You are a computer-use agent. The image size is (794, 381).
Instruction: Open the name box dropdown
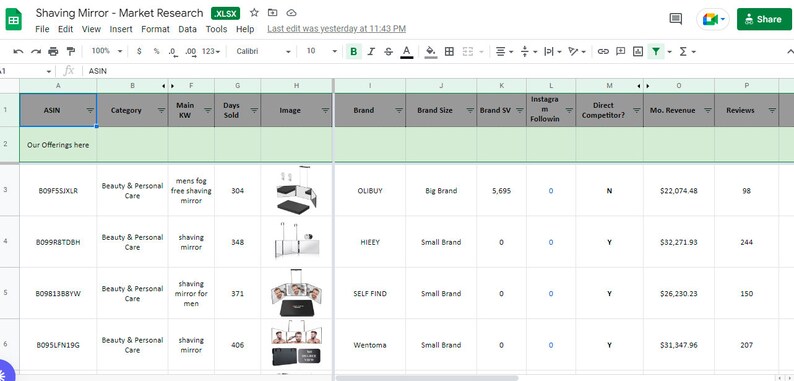point(49,71)
